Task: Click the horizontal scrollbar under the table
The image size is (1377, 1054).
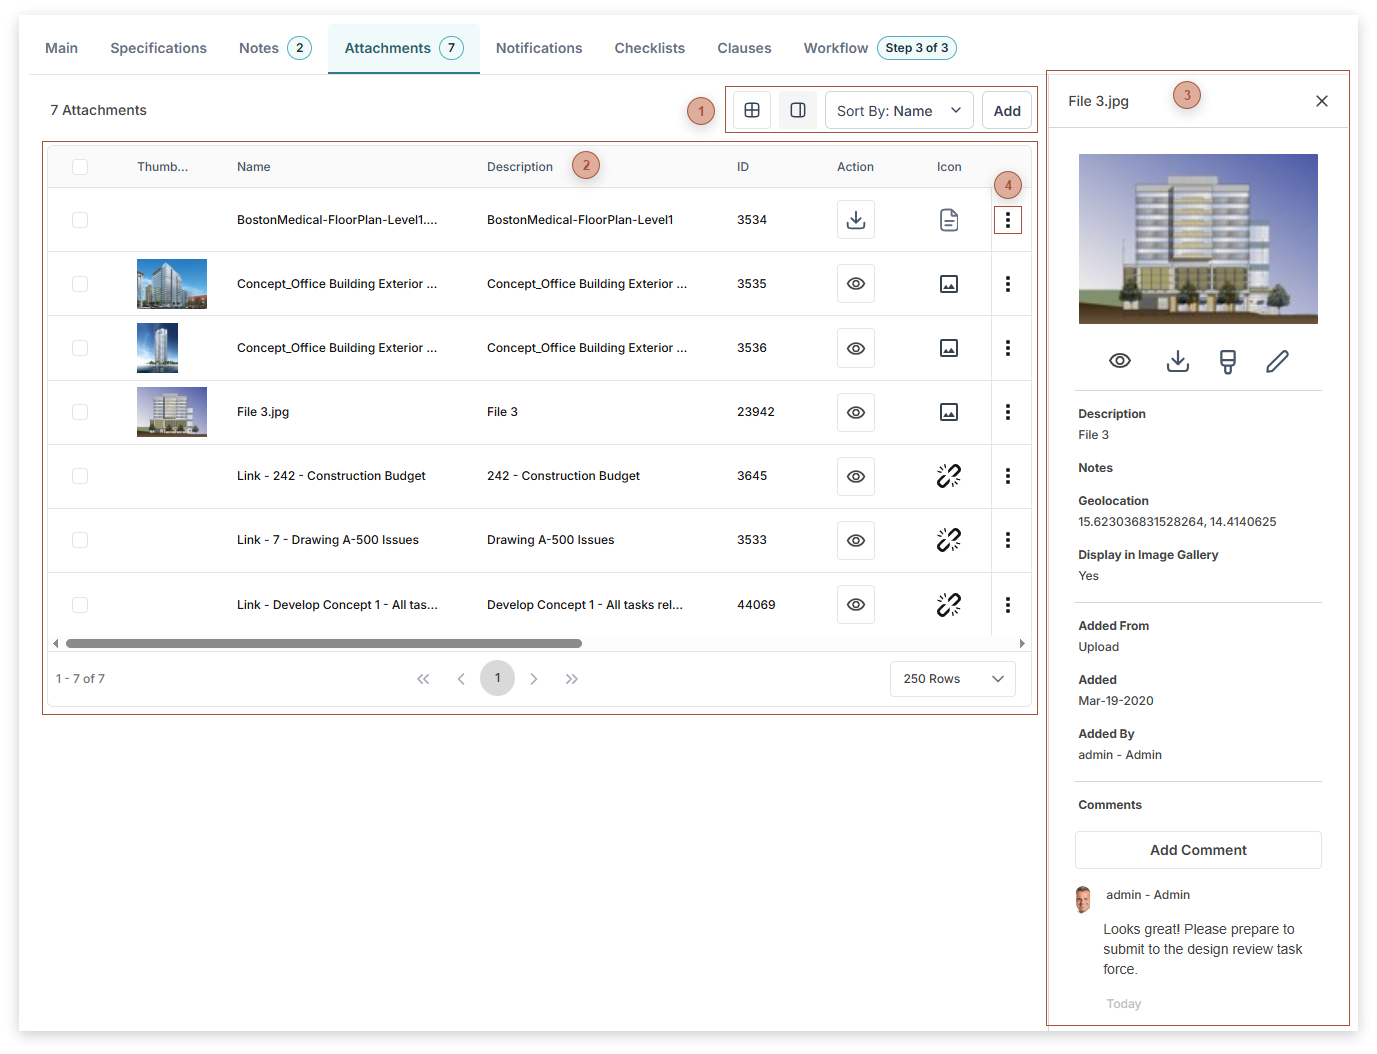Action: pos(323,644)
